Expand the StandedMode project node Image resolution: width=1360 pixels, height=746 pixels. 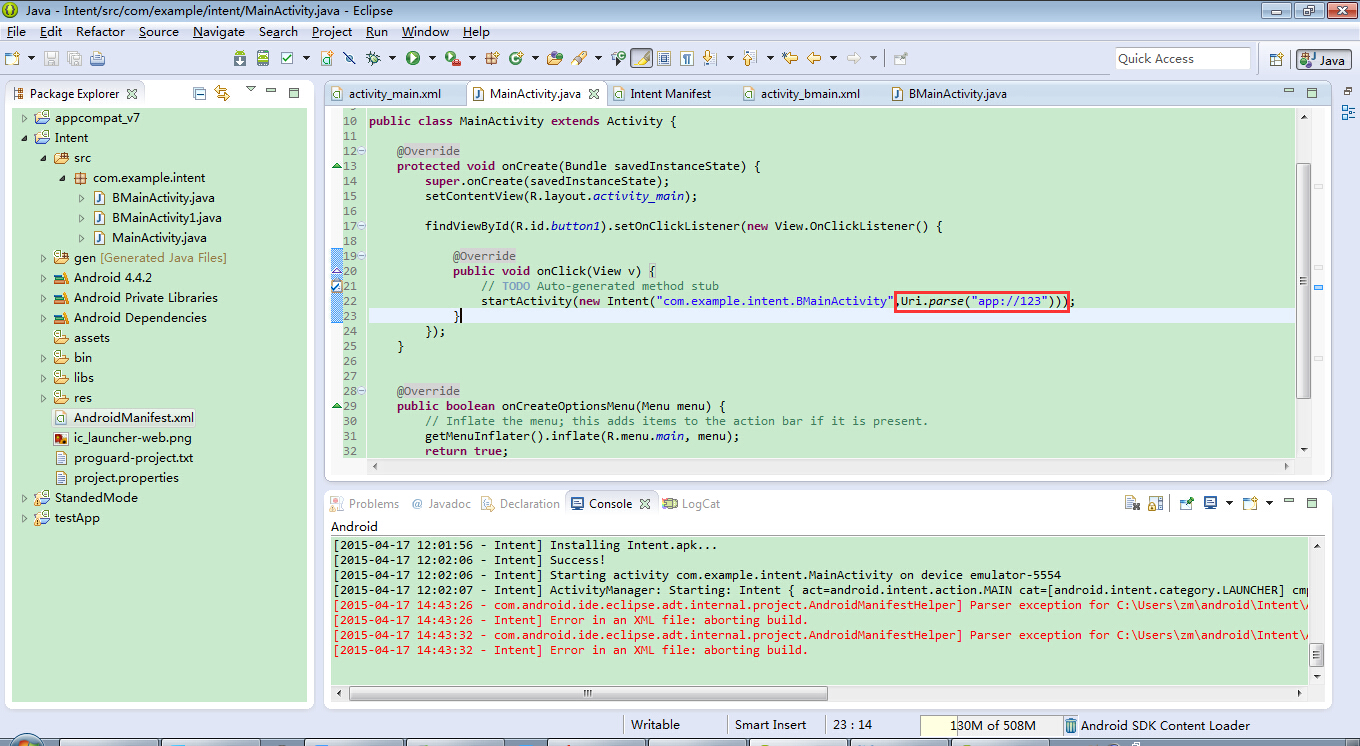[x=25, y=498]
